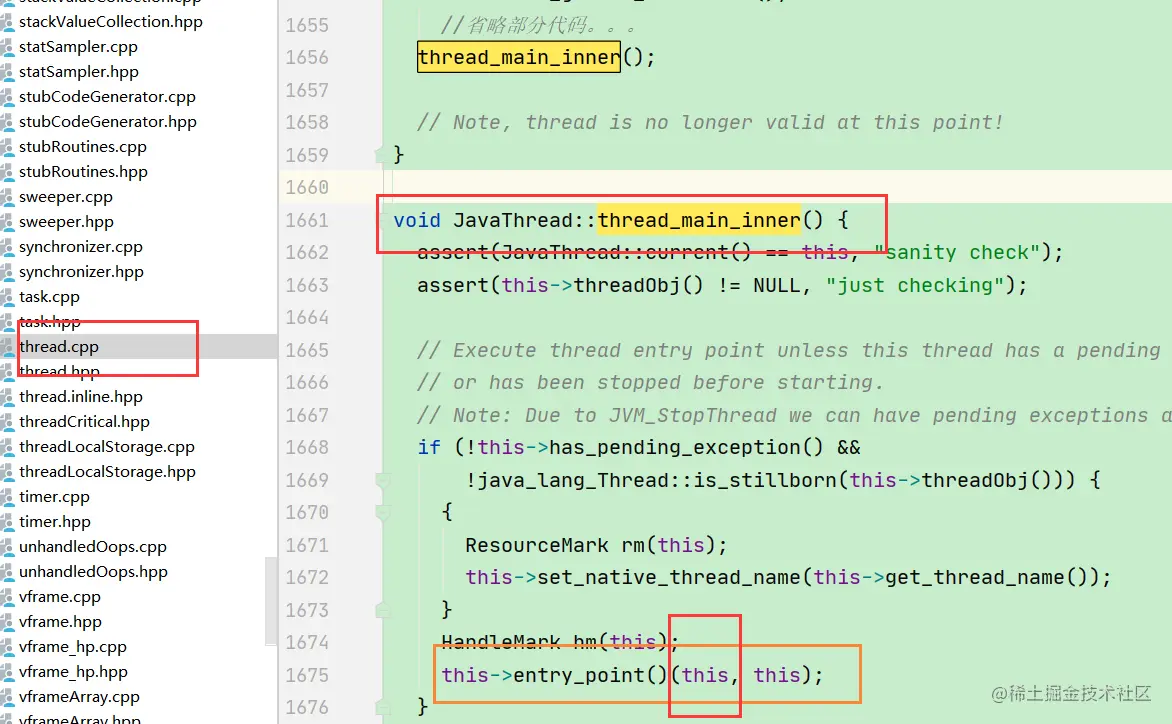Click file icon beside stubRoutines.hpp

click(x=7, y=172)
